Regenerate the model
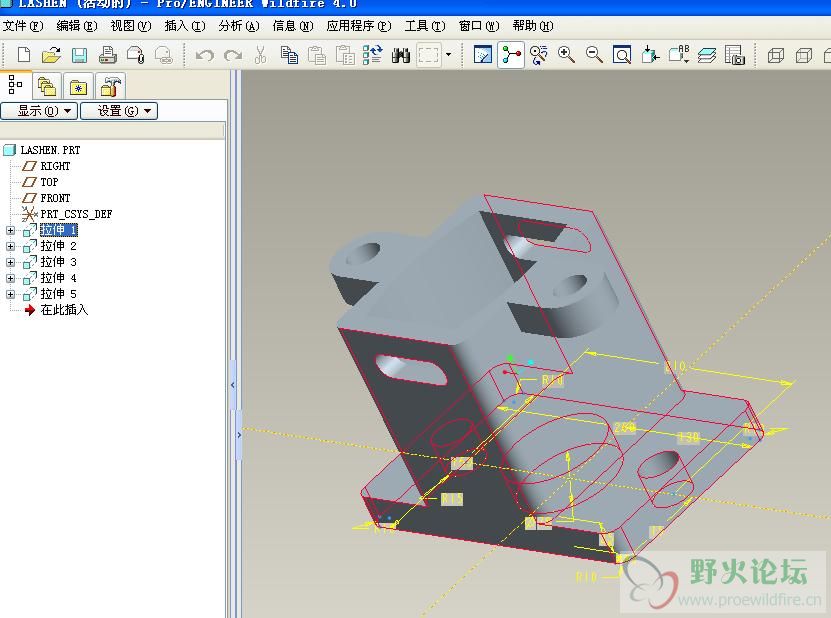The image size is (831, 618). pos(373,55)
